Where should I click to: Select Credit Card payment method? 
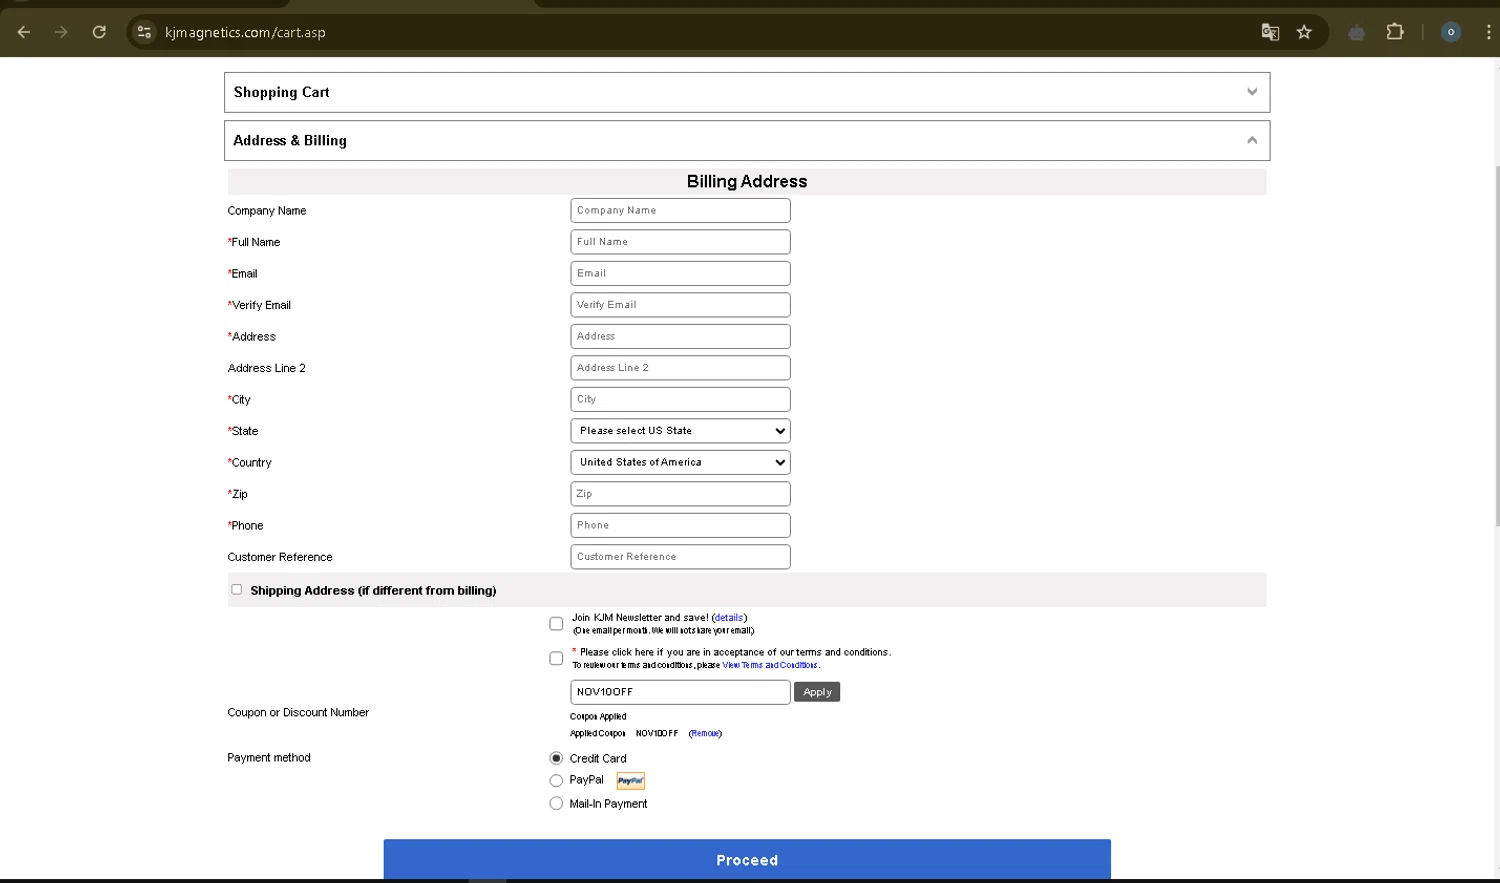point(556,758)
